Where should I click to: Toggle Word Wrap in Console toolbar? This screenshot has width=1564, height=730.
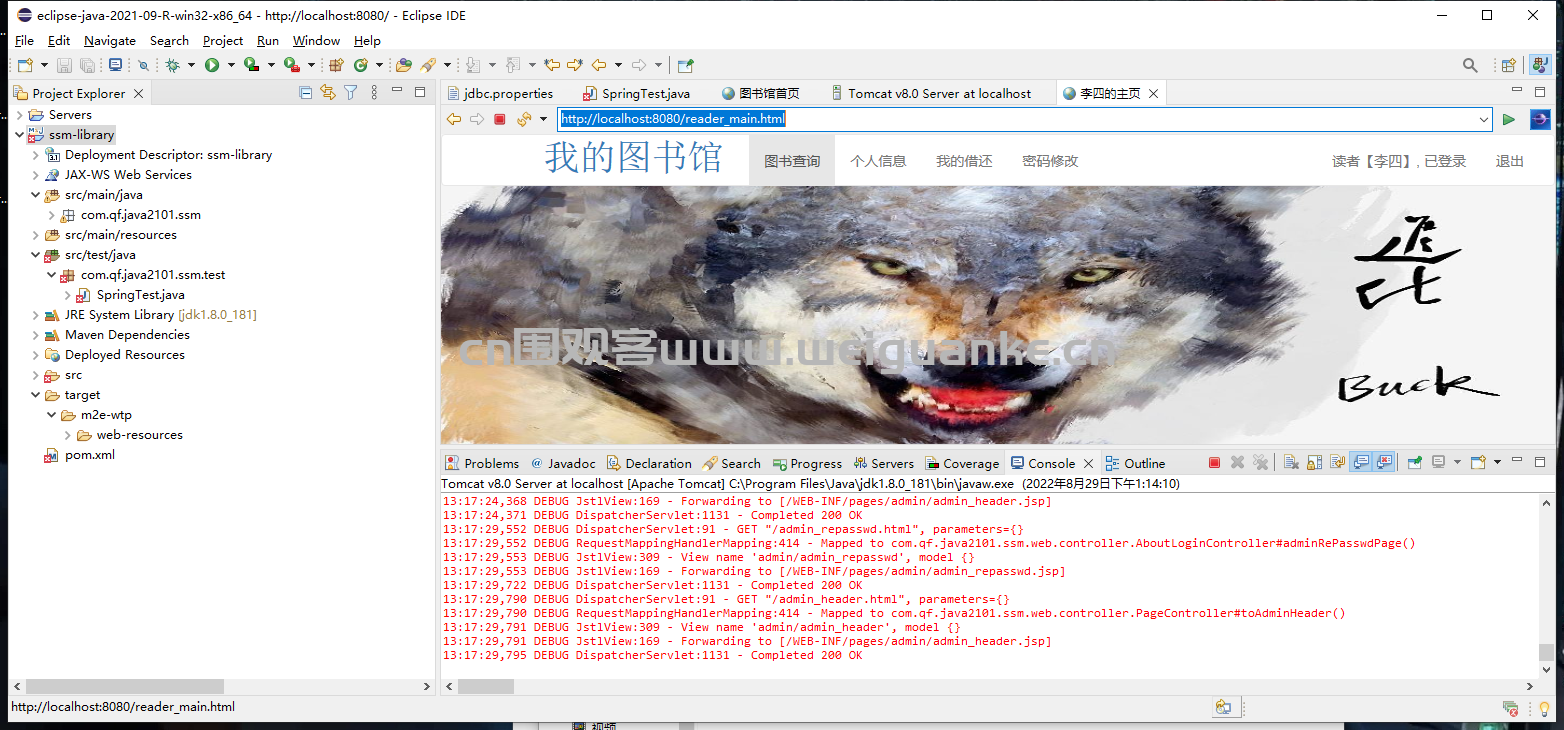coord(1337,463)
